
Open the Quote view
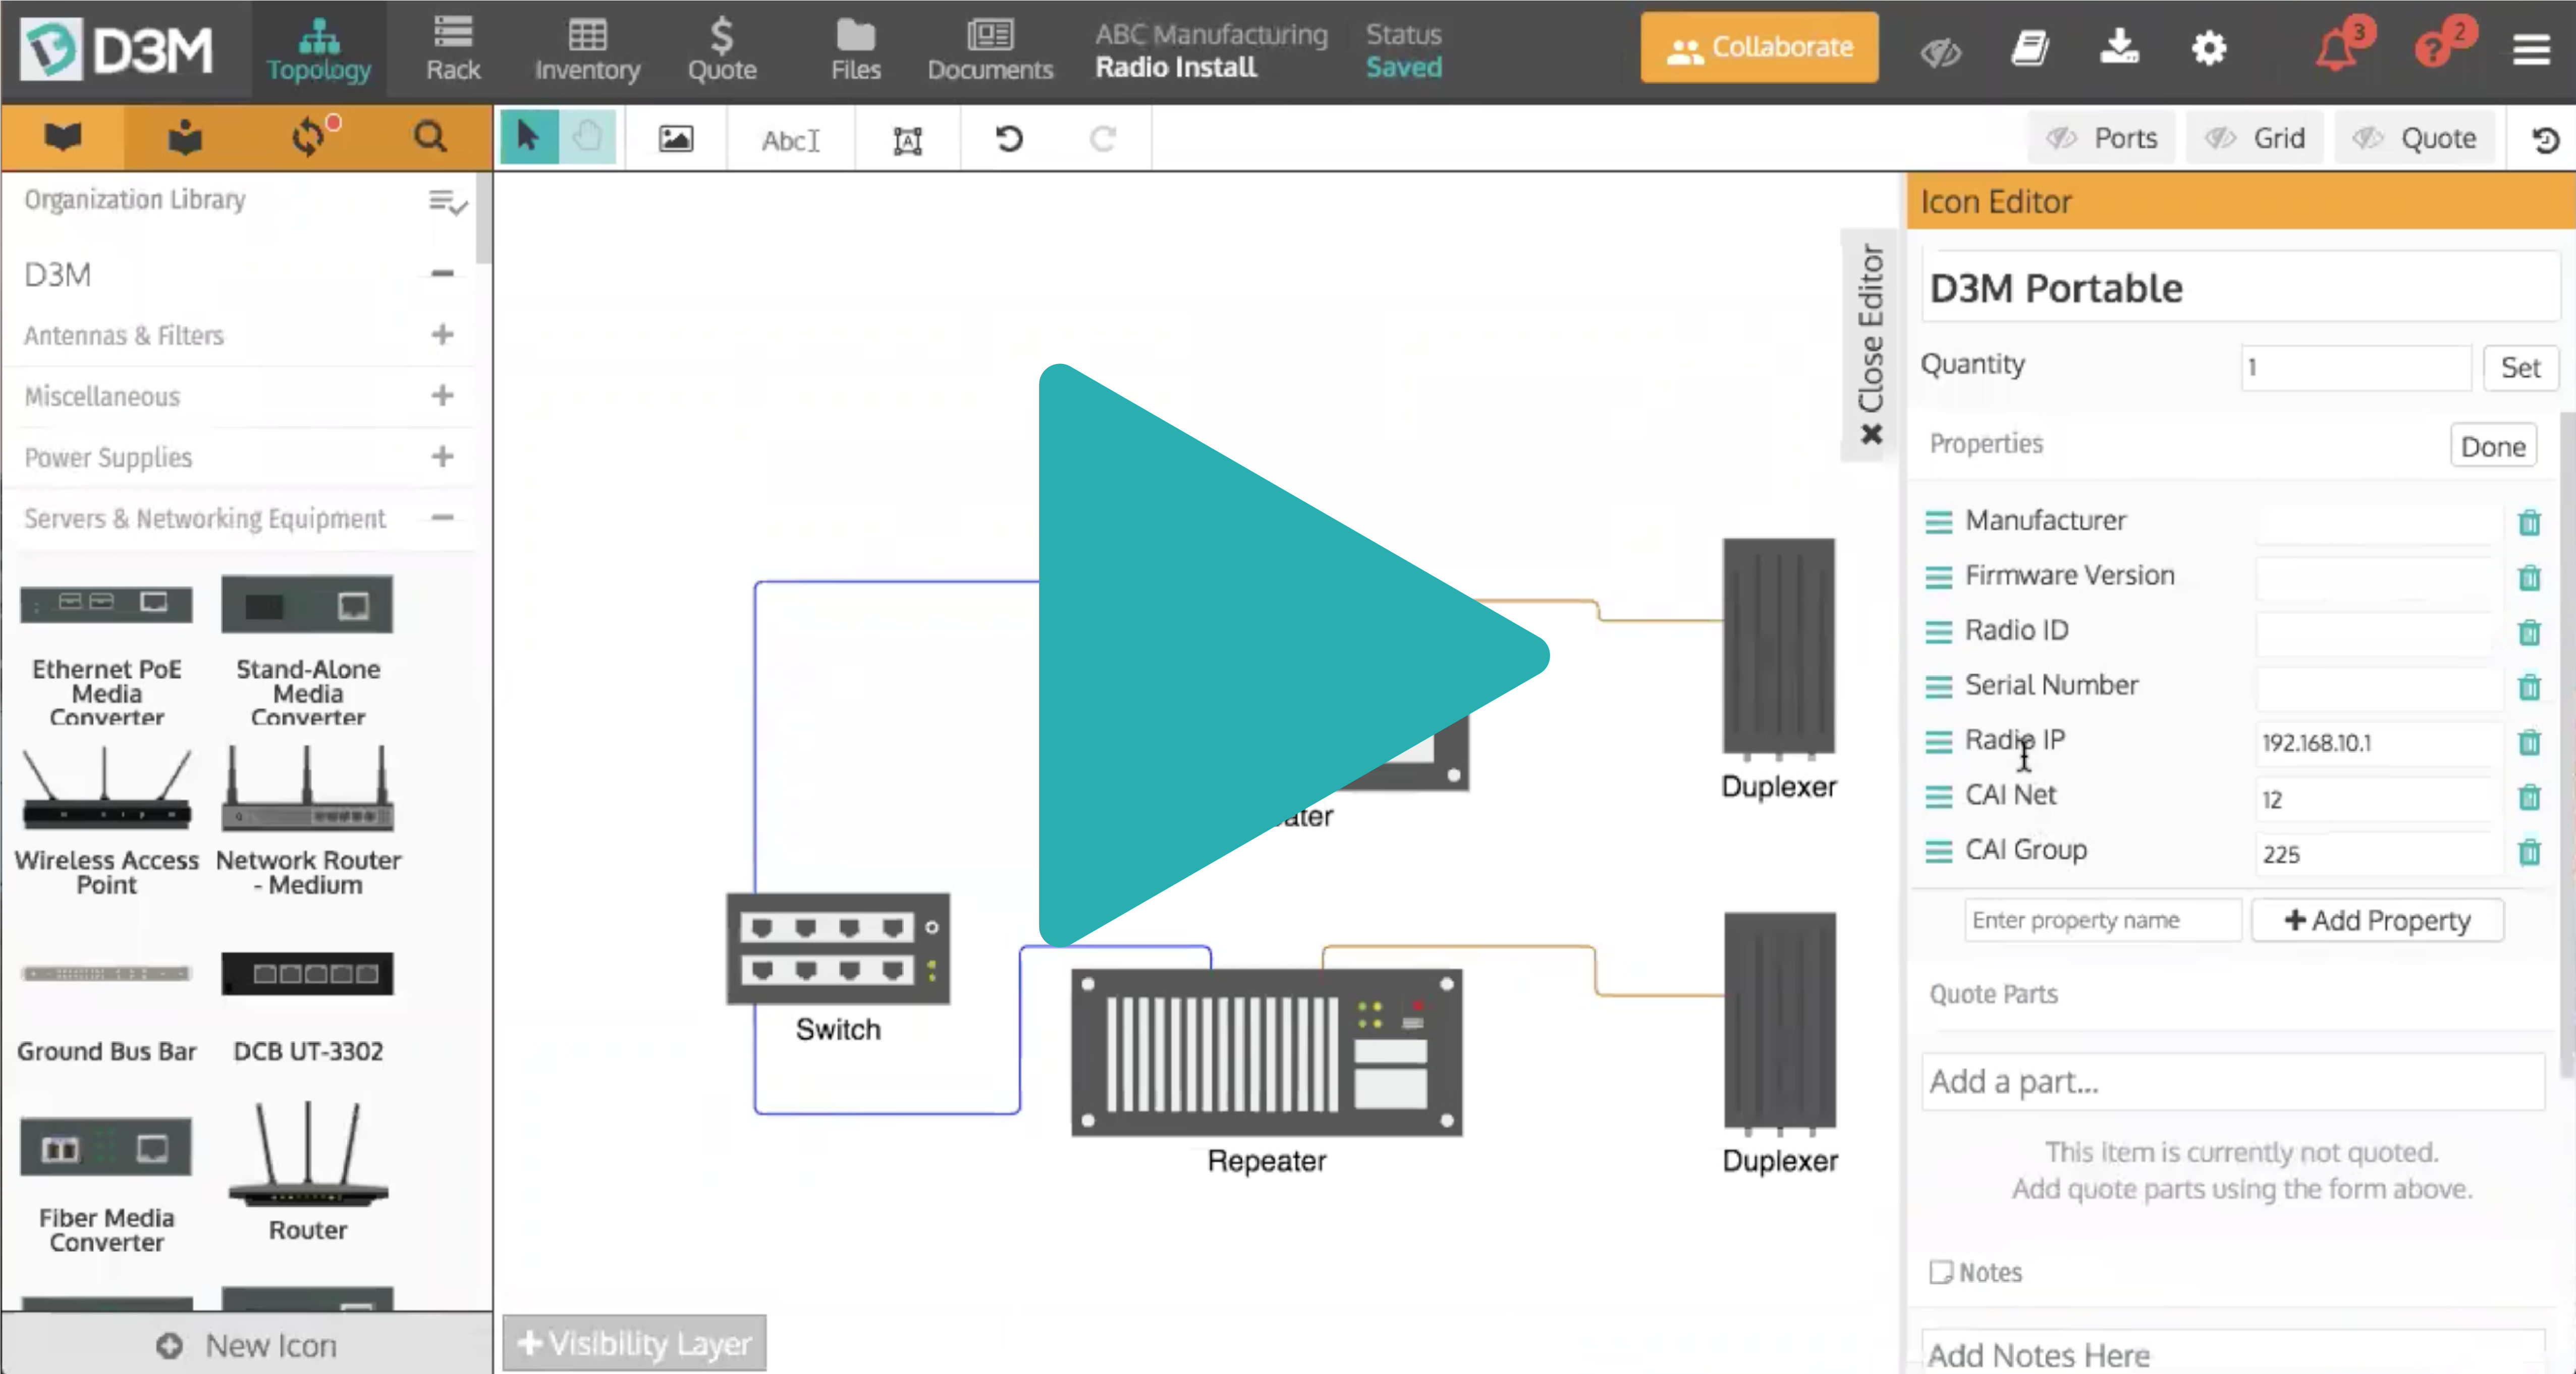pos(722,48)
